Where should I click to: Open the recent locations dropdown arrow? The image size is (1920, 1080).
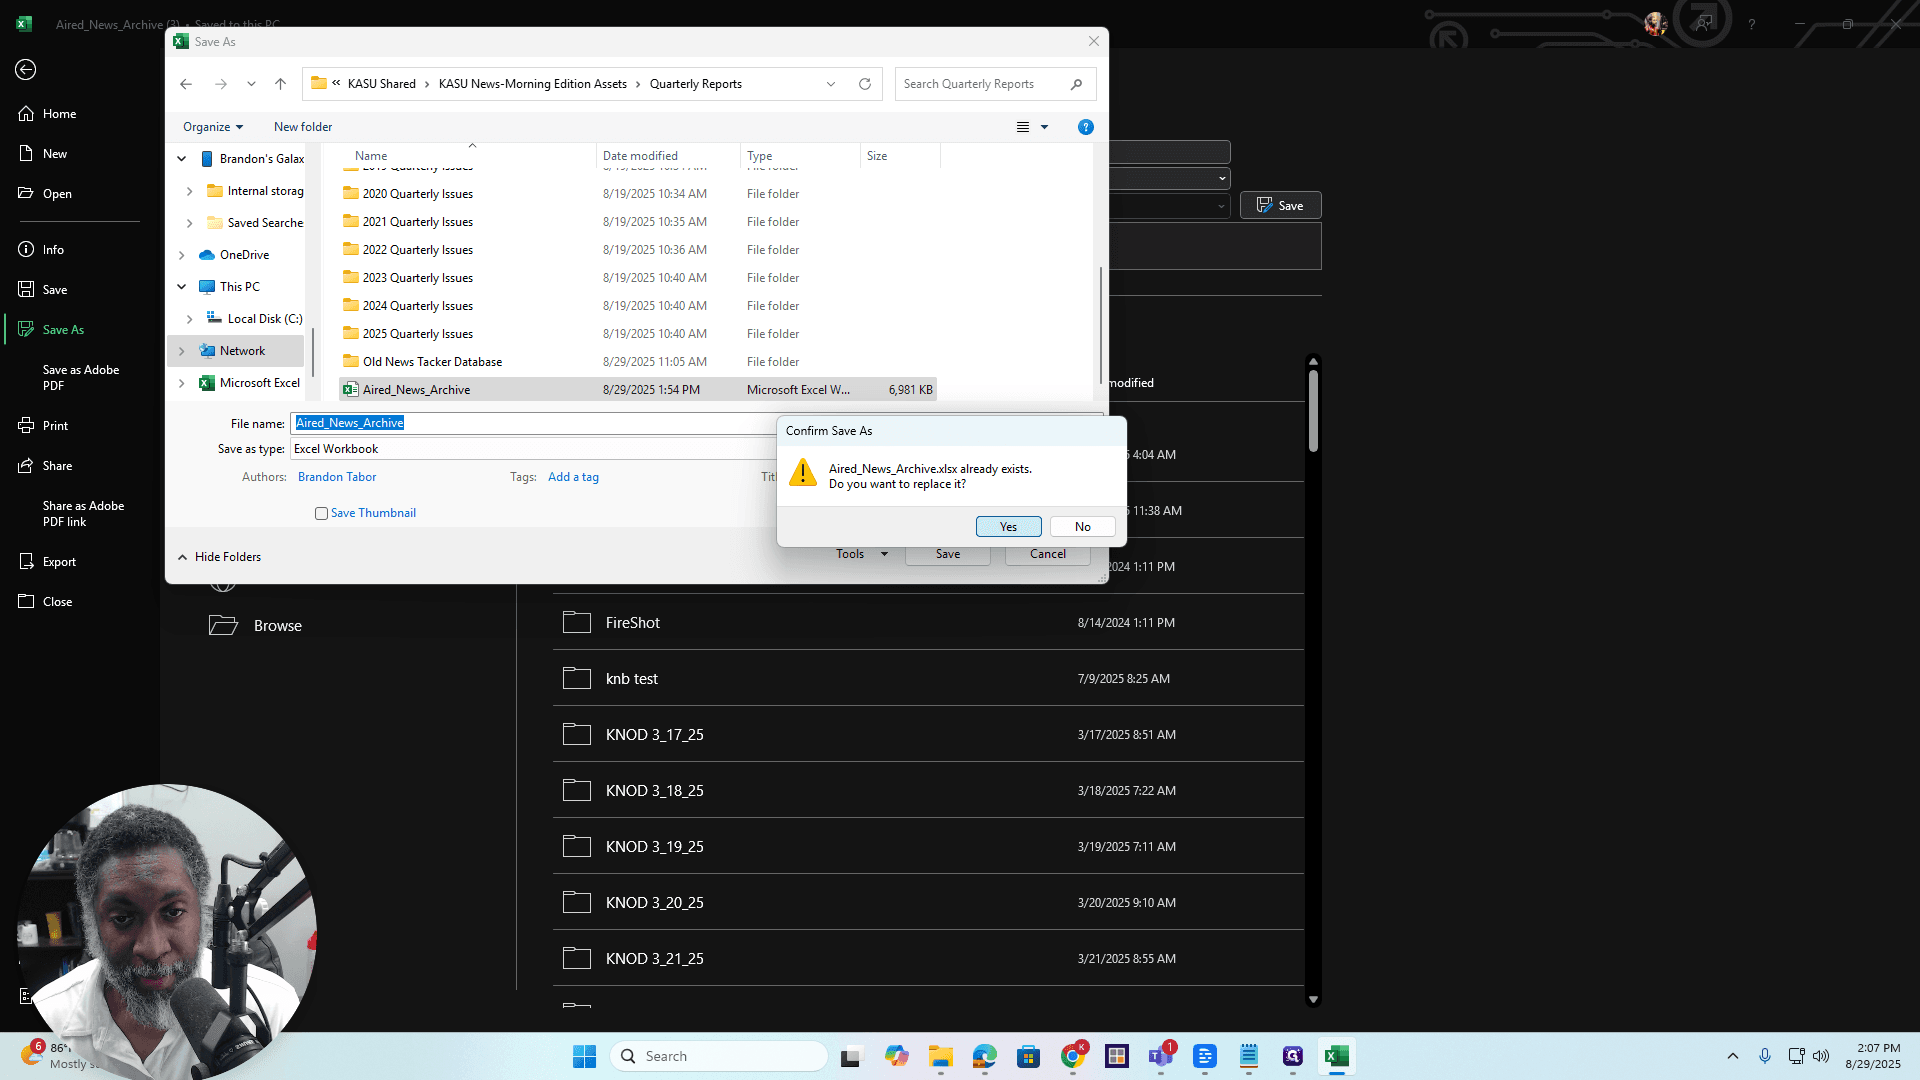click(x=251, y=84)
